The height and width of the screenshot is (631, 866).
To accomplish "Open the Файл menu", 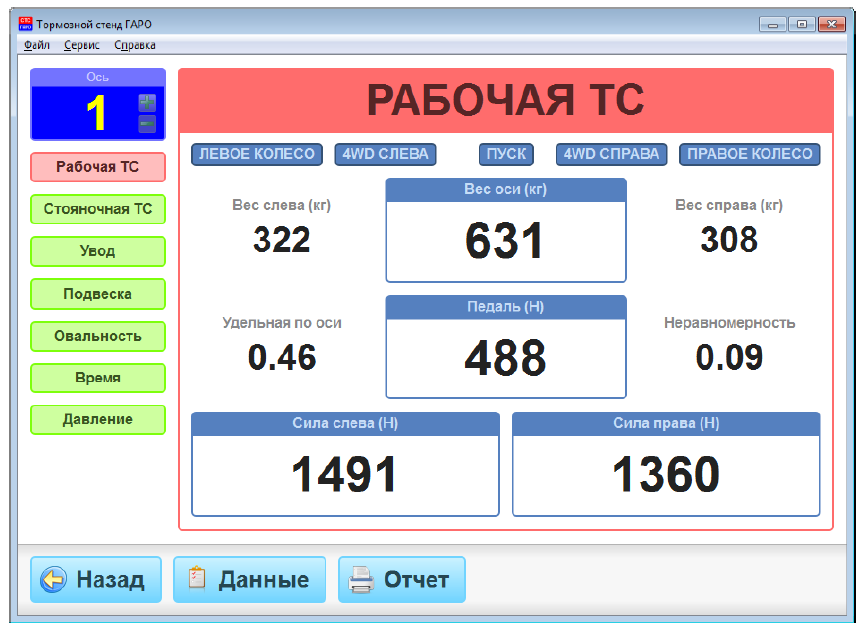I will coord(36,45).
